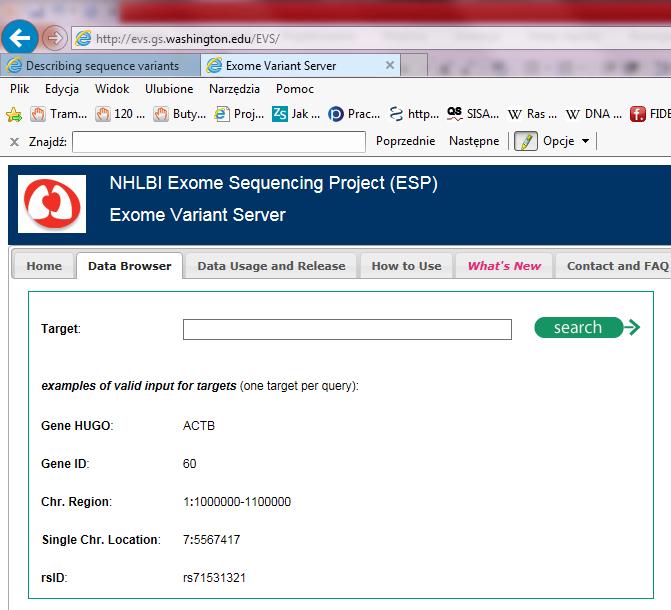Open the Jak ... favorites bookmark
This screenshot has width=671, height=610.
(x=296, y=114)
